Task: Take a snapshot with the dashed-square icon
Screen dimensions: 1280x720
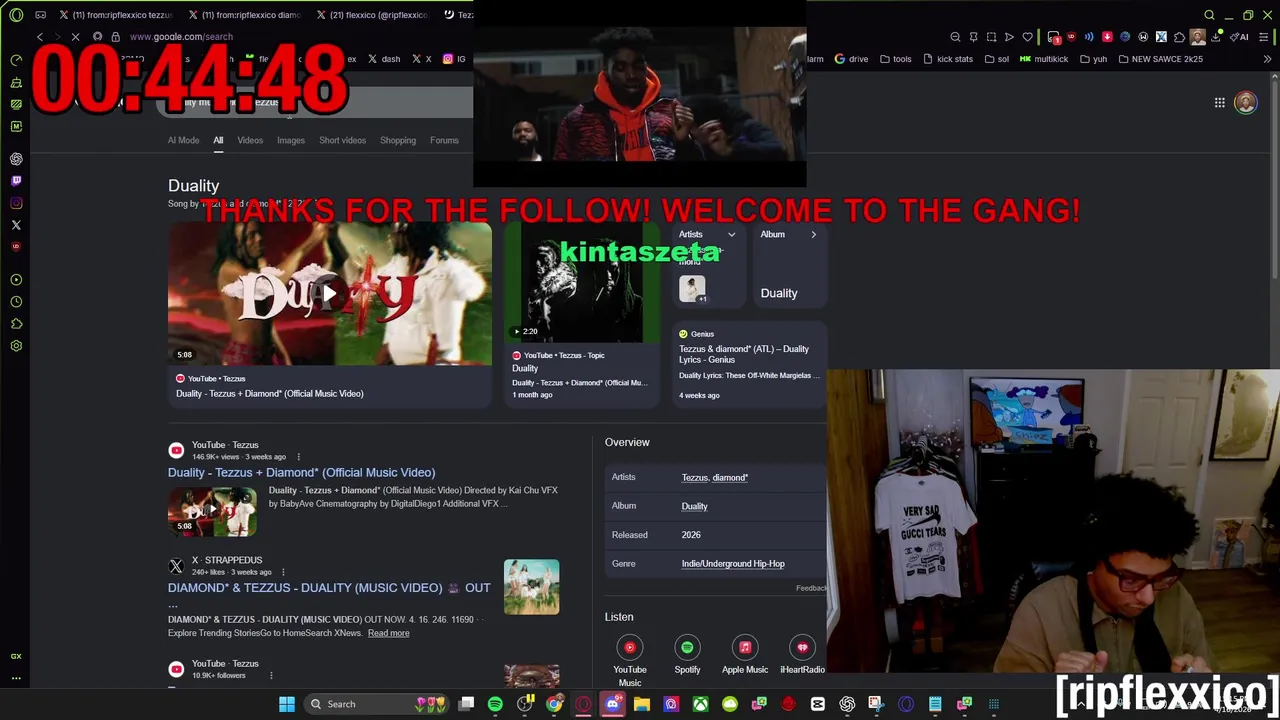Action: (x=991, y=37)
